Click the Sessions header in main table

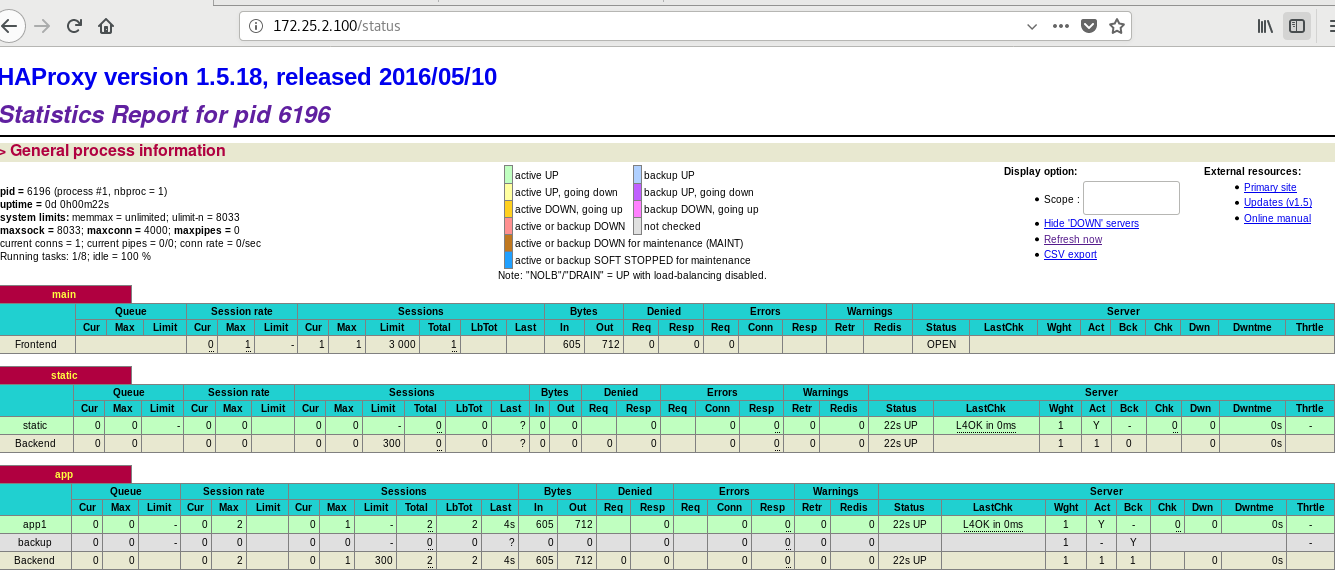tap(421, 311)
